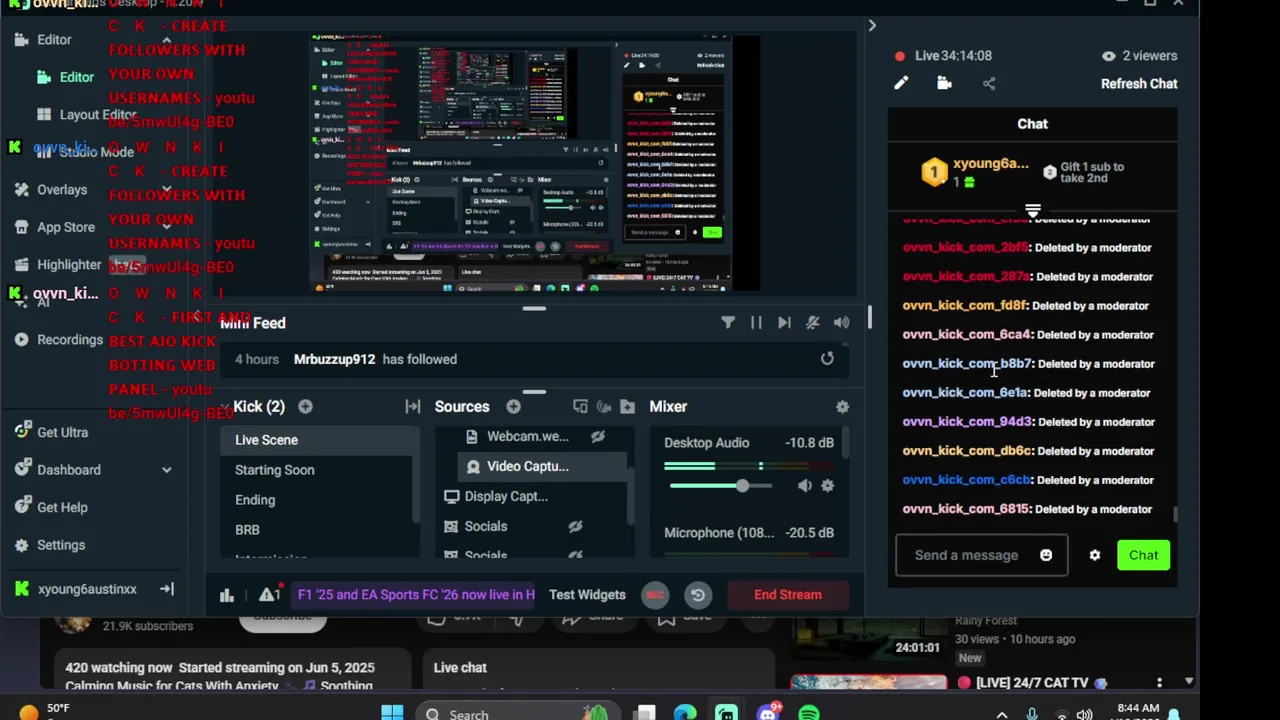Add a source folder
1280x720 pixels.
tap(627, 407)
